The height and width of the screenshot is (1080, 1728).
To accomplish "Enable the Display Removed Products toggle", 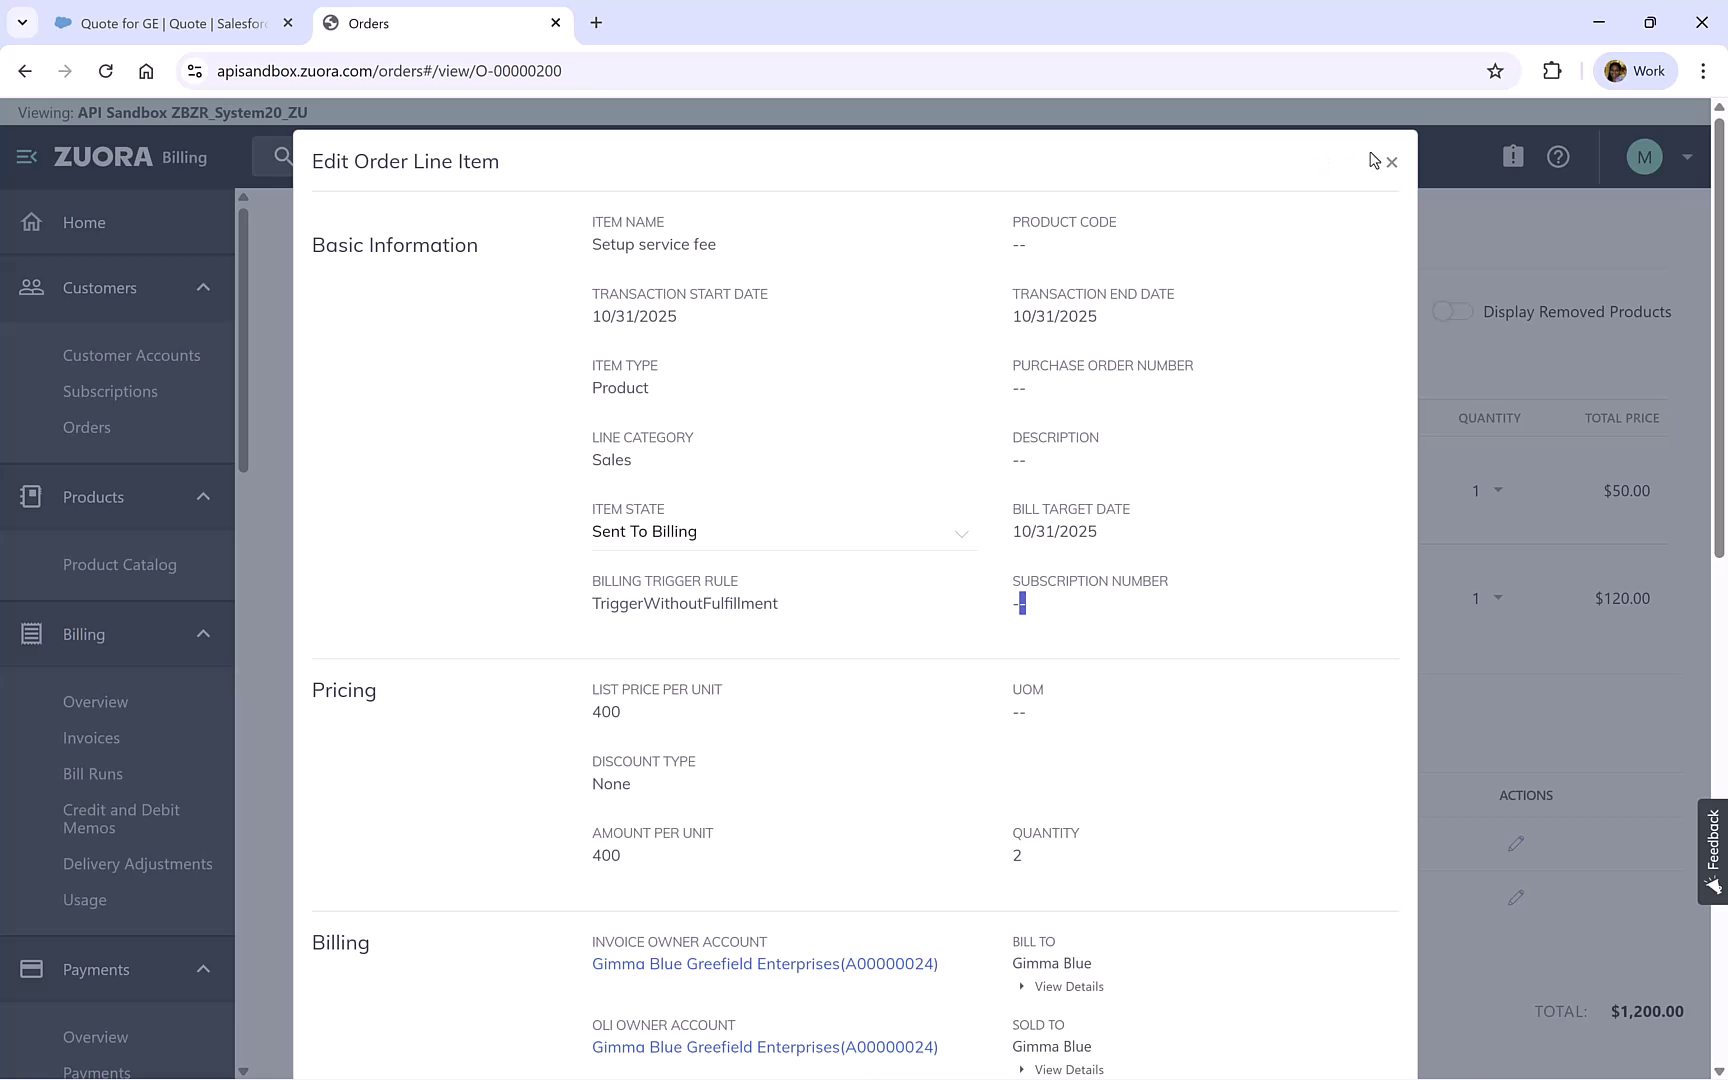I will 1453,311.
